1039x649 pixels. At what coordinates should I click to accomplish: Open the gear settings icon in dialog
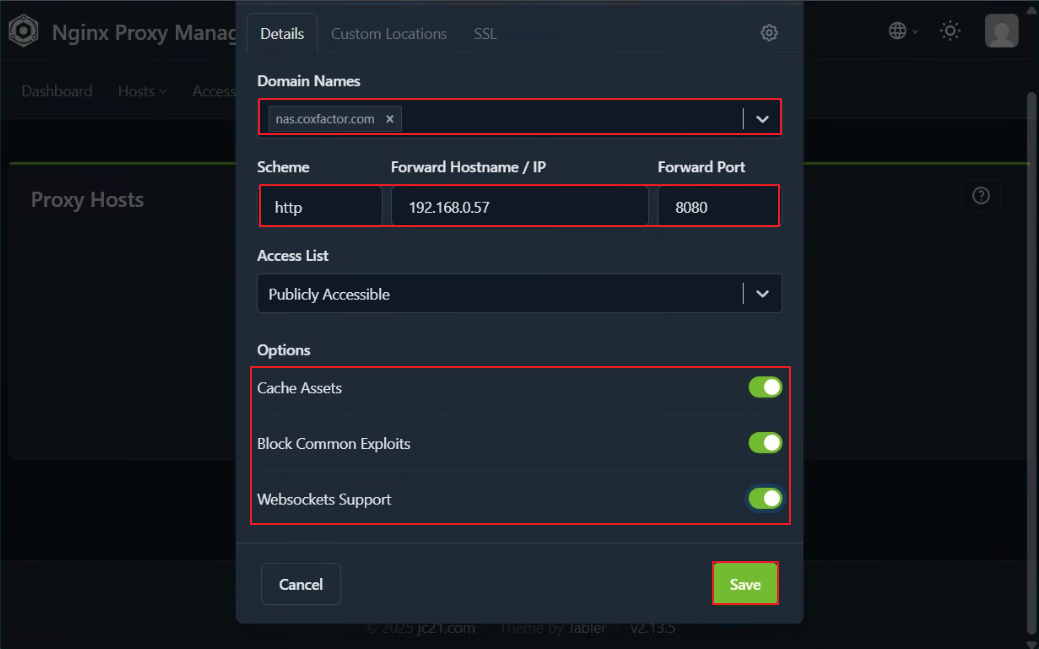769,32
